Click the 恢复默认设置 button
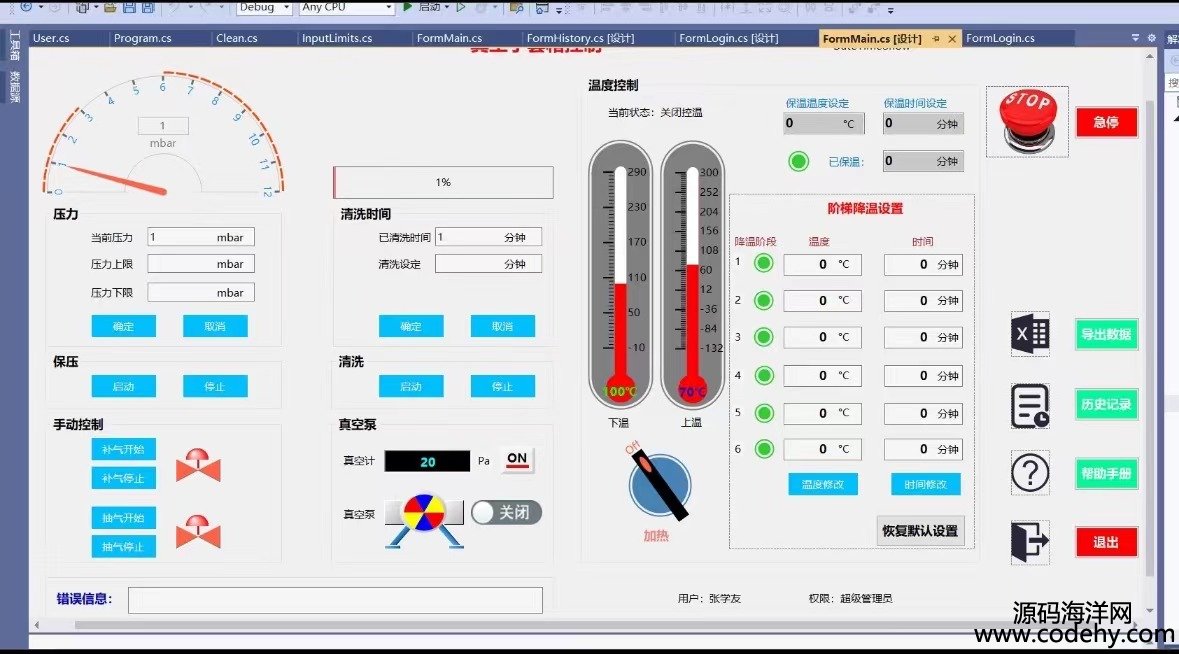Image resolution: width=1179 pixels, height=654 pixels. point(920,531)
